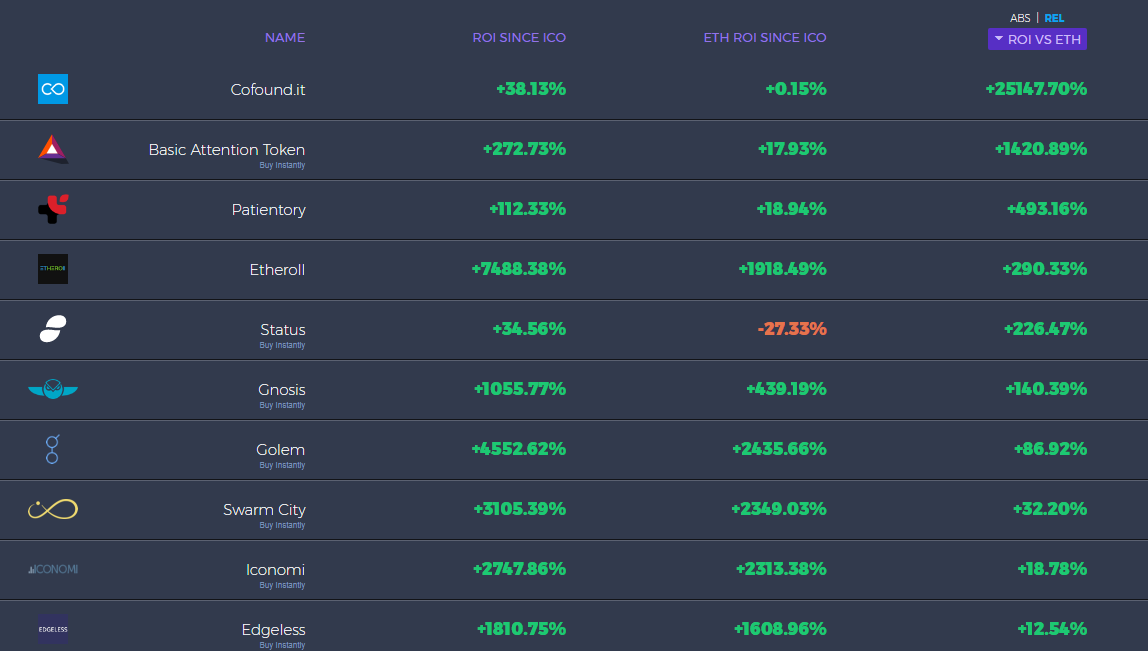Image resolution: width=1148 pixels, height=651 pixels.
Task: Sort by ROI VS ETH column
Action: 1037,40
